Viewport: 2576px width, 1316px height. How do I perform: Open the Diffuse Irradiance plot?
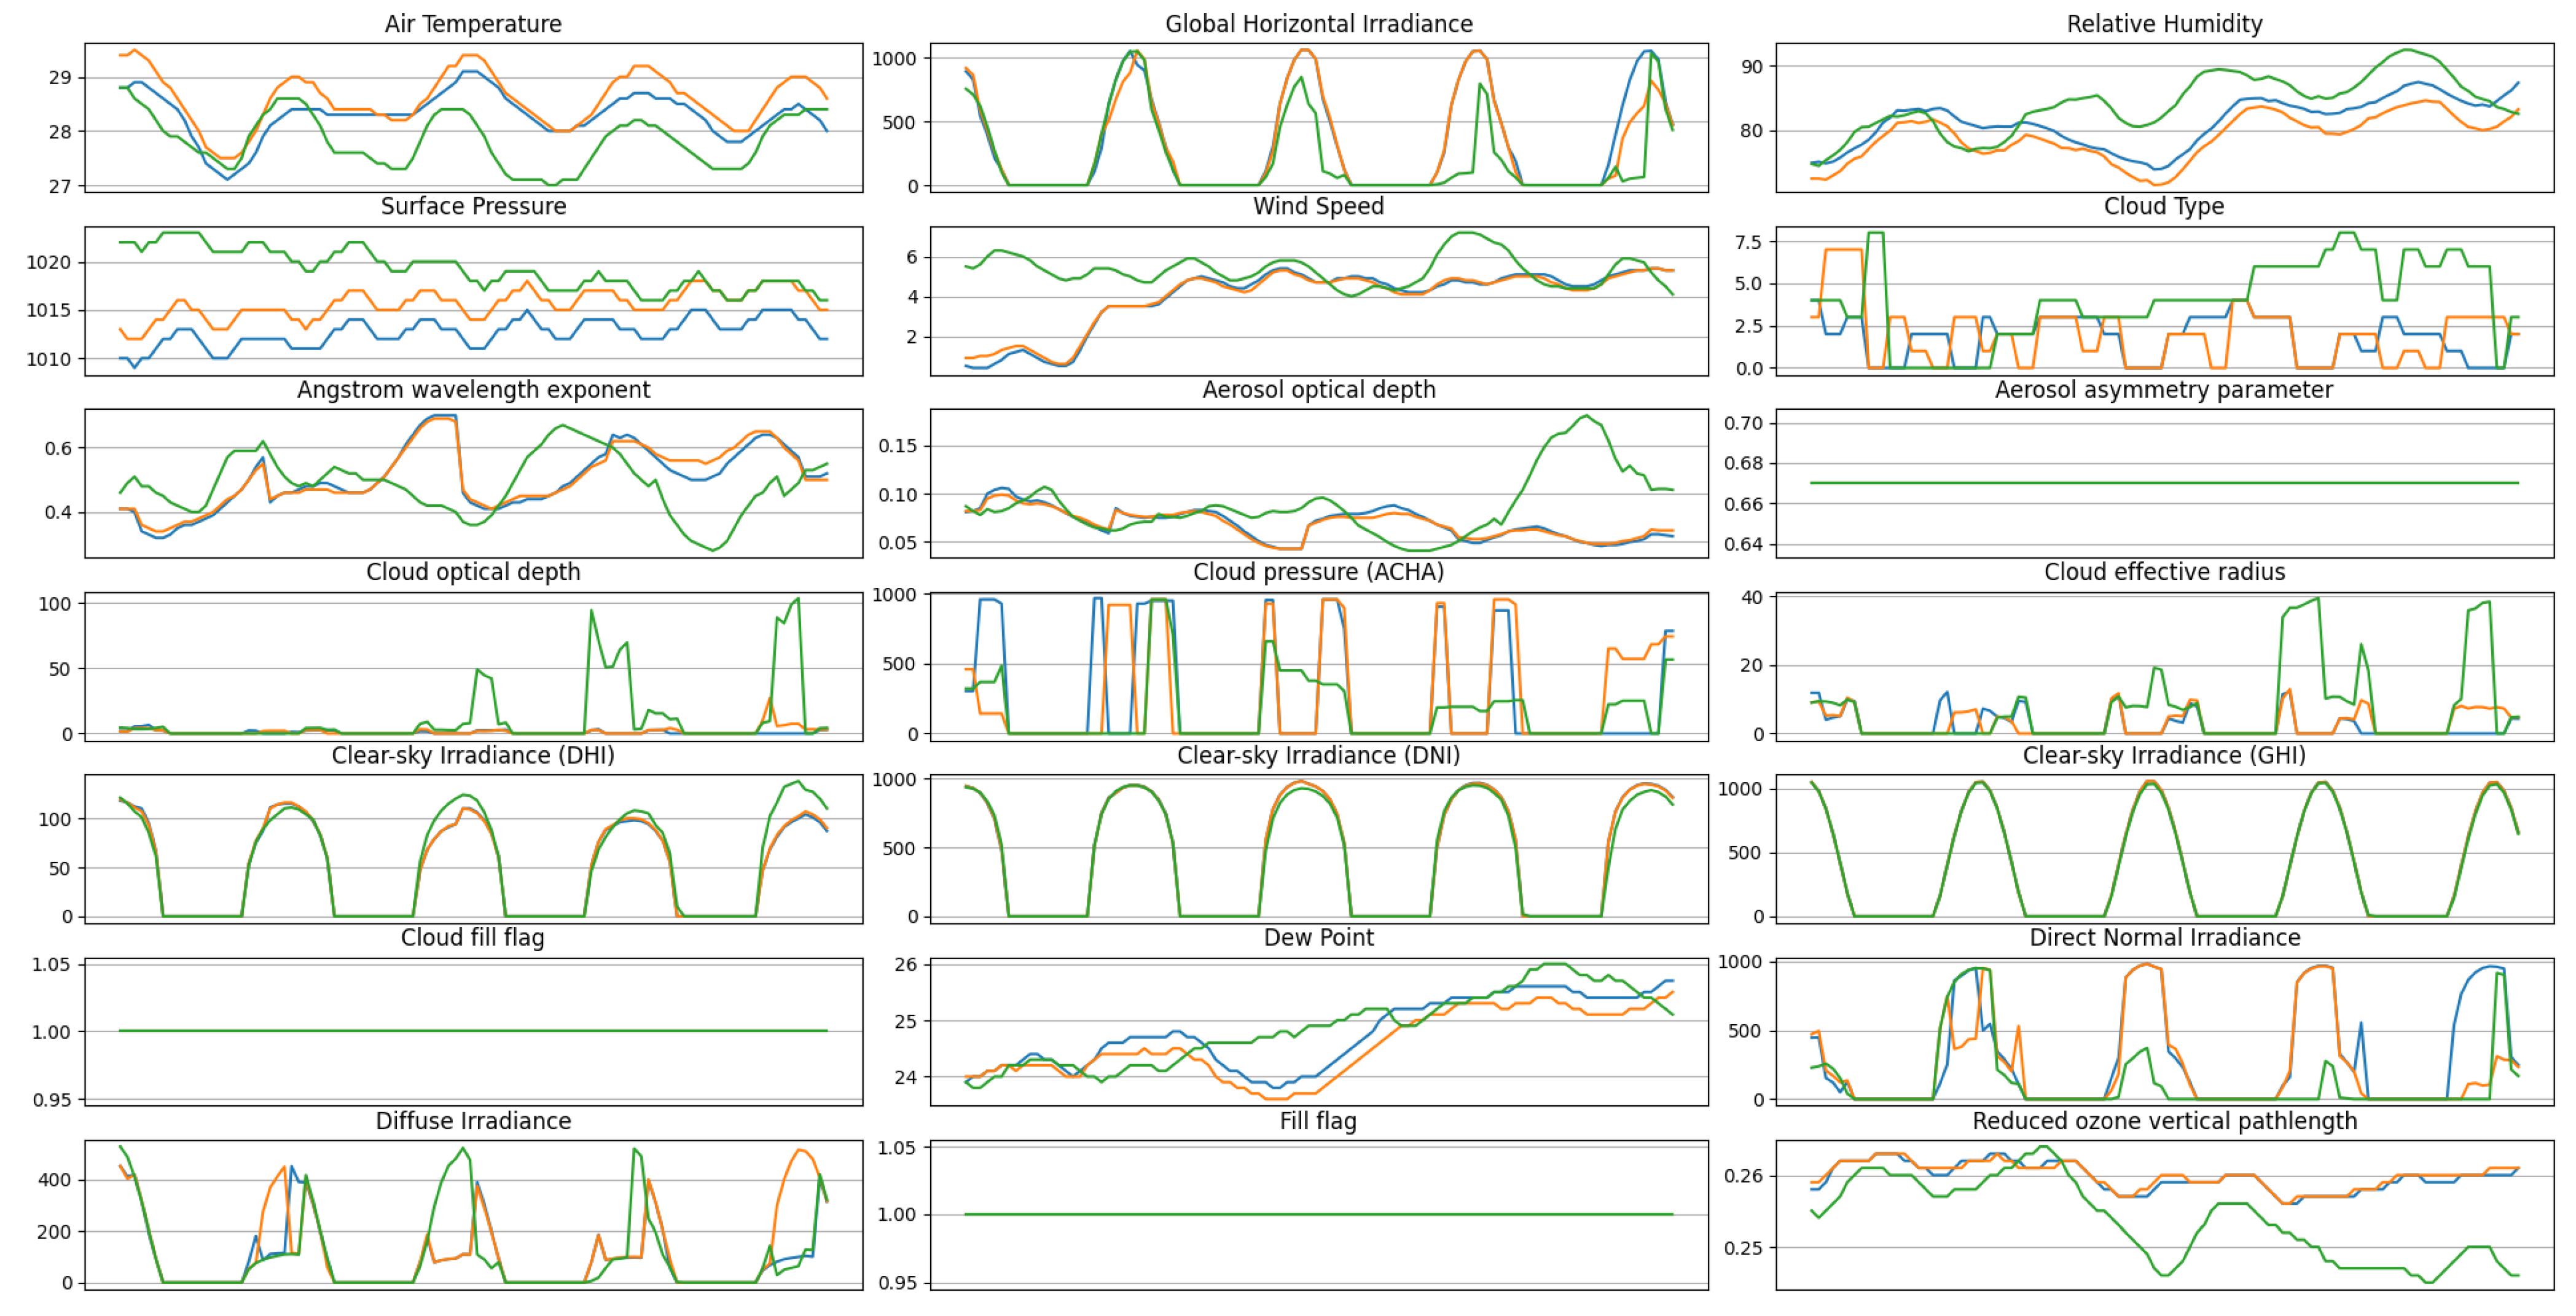pos(473,1215)
